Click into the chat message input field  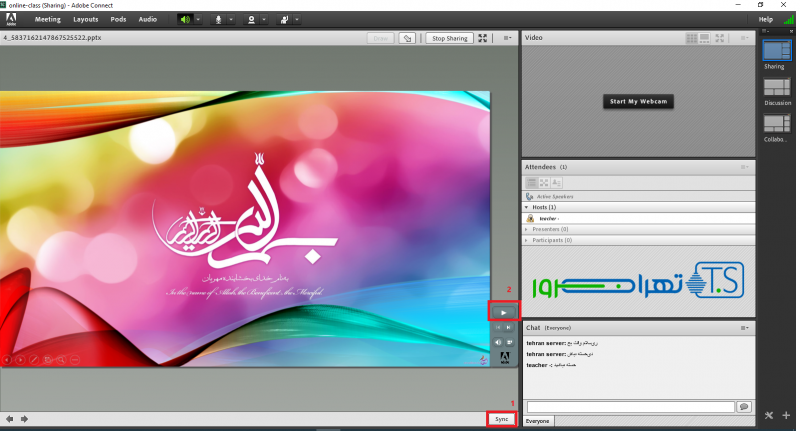point(630,407)
